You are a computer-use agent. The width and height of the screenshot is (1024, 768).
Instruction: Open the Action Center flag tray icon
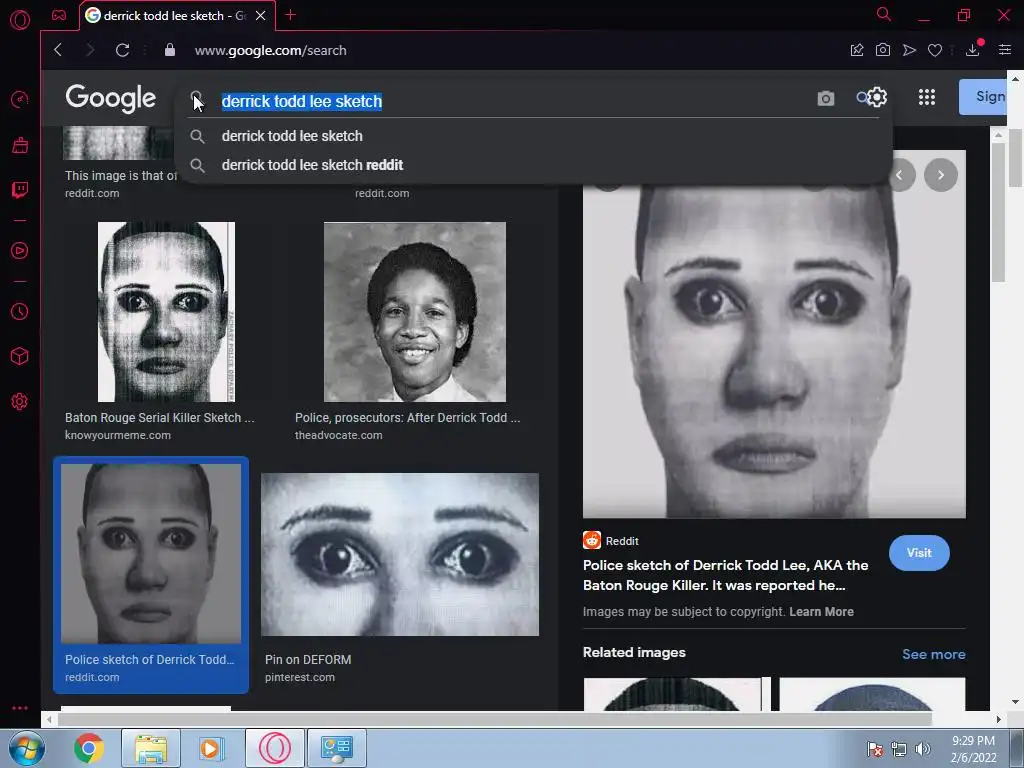pyautogui.click(x=875, y=749)
